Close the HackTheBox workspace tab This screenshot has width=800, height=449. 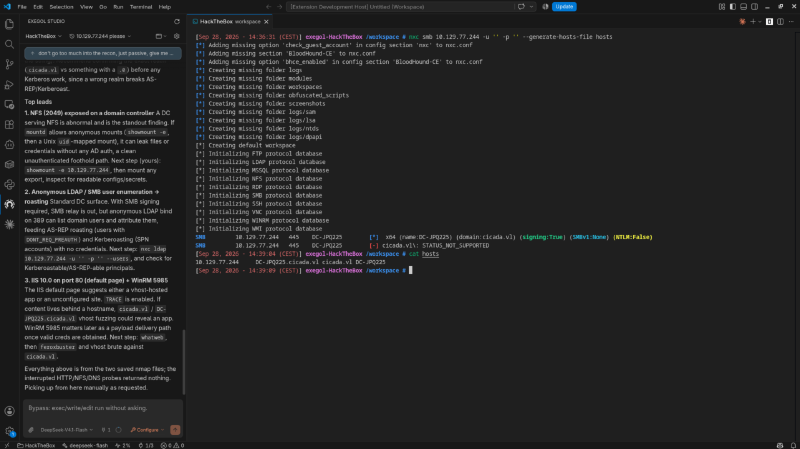266,21
